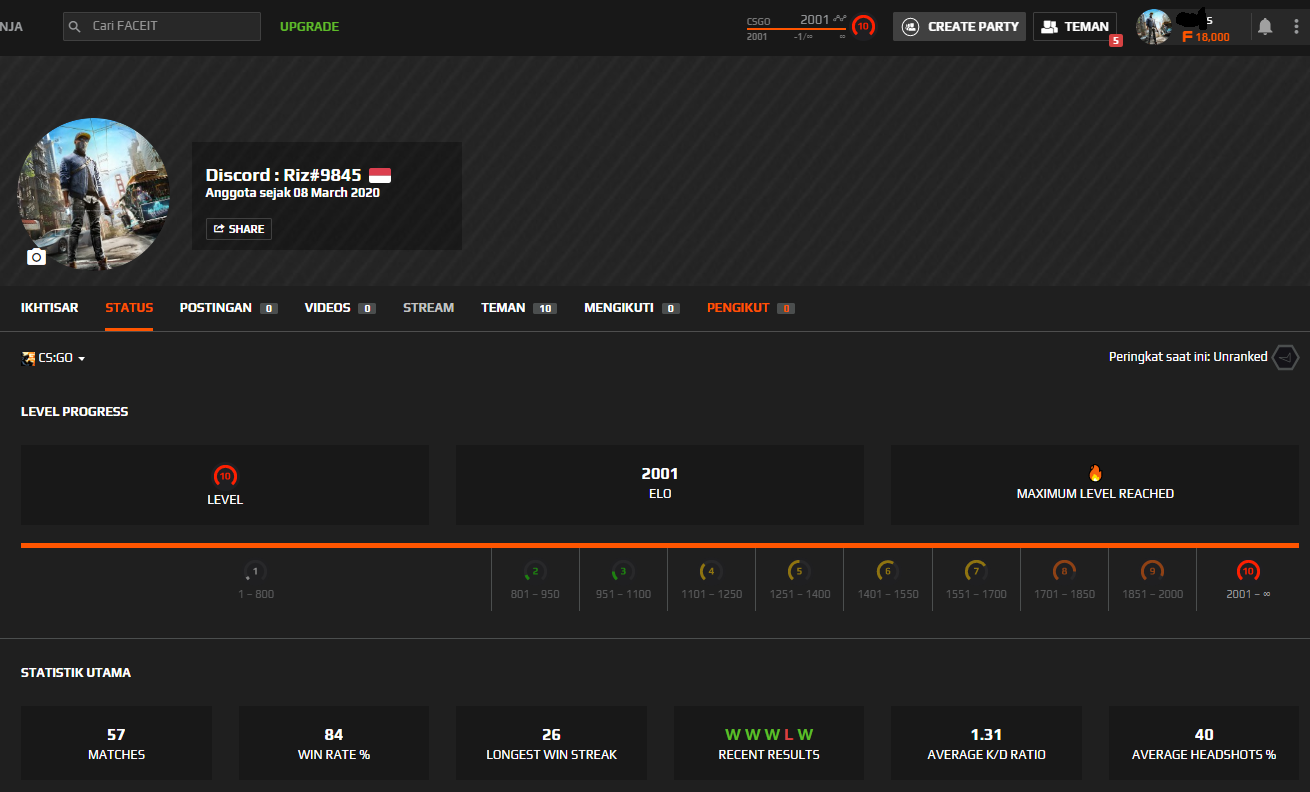Select level 2 icon above 801 – 950
The height and width of the screenshot is (792, 1310).
535,572
